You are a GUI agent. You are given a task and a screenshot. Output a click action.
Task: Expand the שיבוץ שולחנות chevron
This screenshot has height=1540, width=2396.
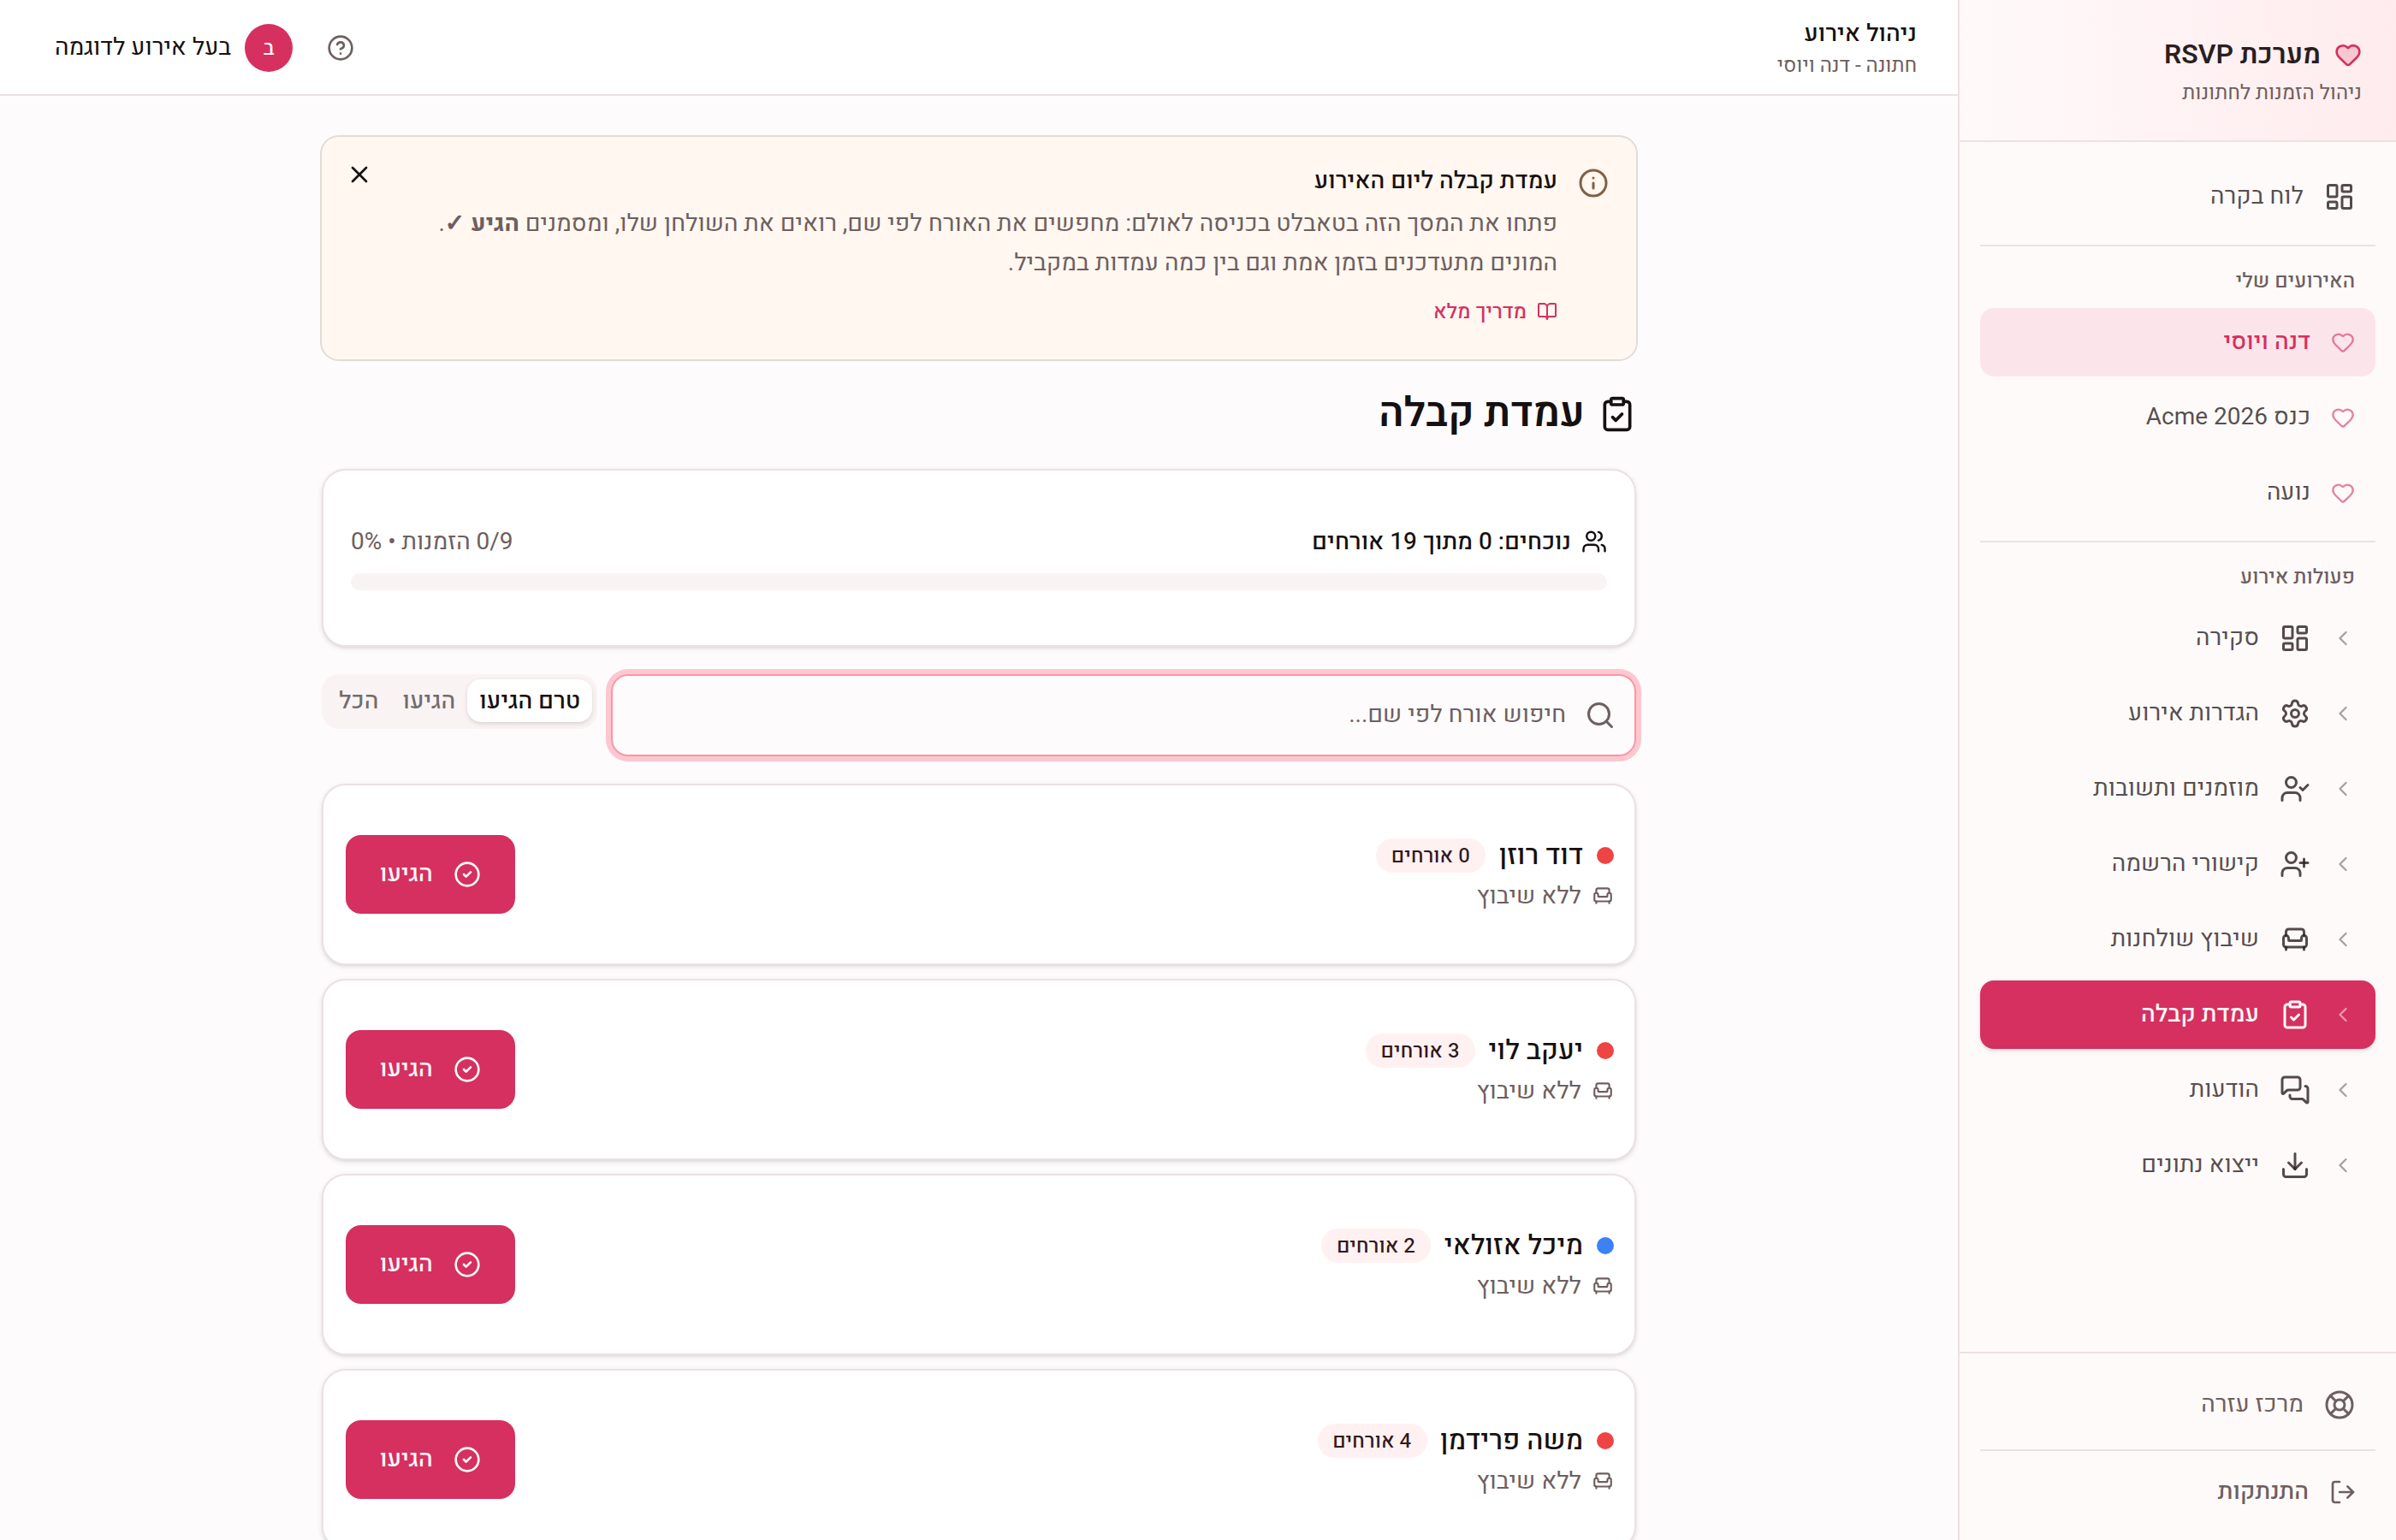point(2343,939)
